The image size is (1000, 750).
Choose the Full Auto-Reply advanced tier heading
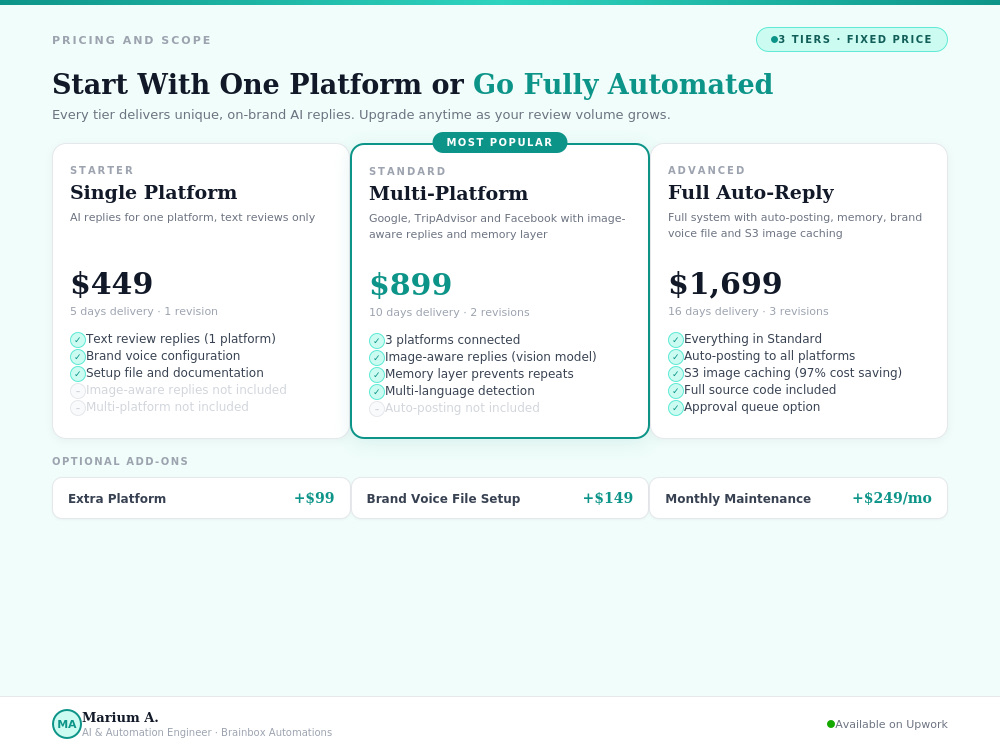pyautogui.click(x=751, y=192)
